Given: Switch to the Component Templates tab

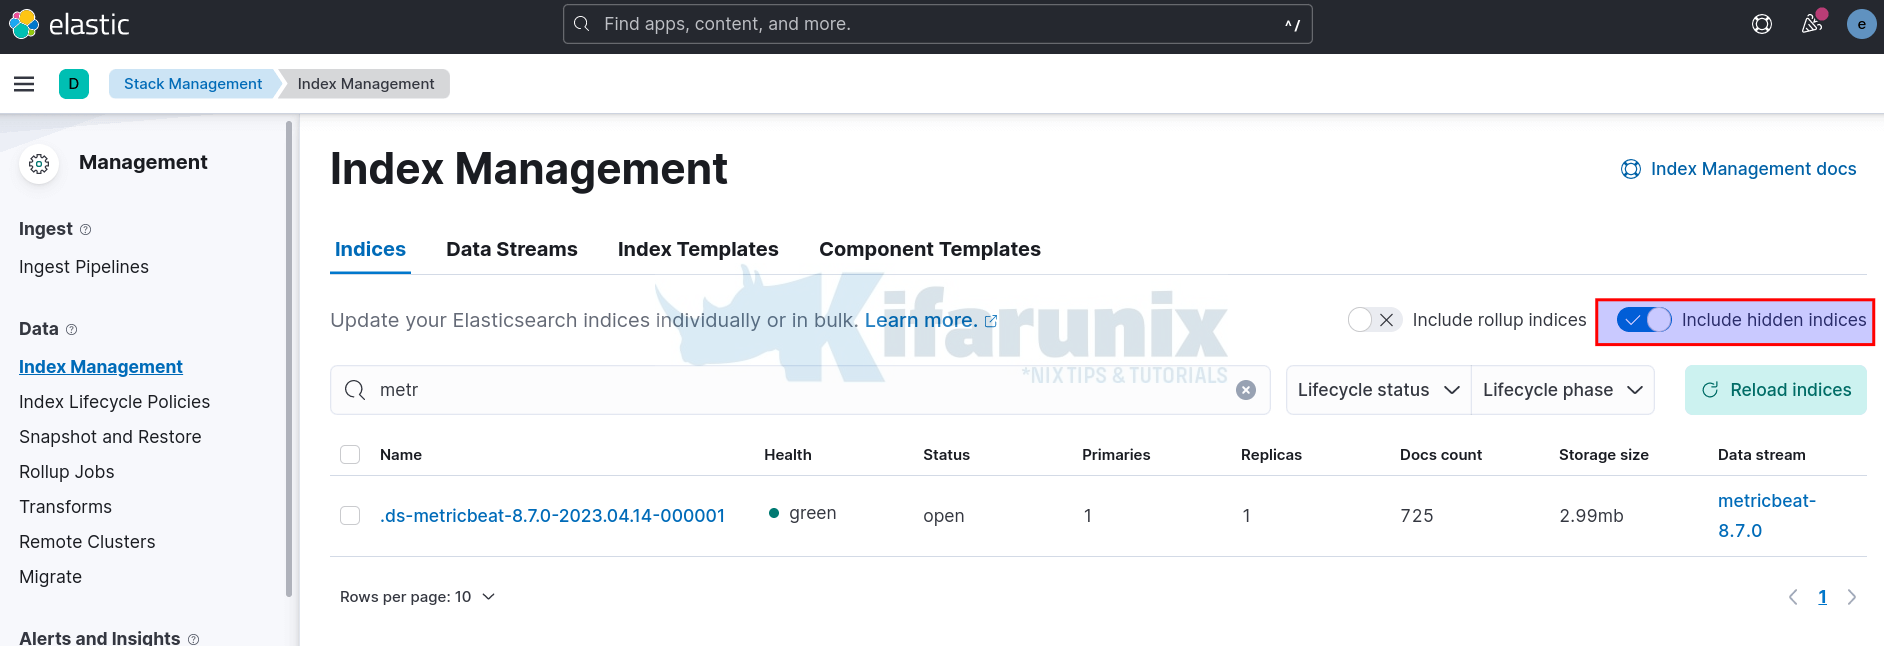Looking at the screenshot, I should pos(930,250).
